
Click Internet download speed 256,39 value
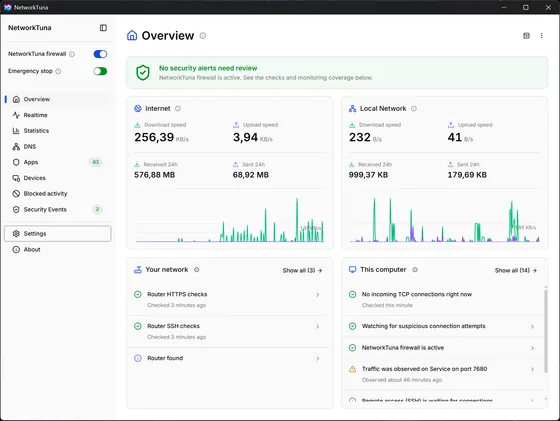click(154, 137)
